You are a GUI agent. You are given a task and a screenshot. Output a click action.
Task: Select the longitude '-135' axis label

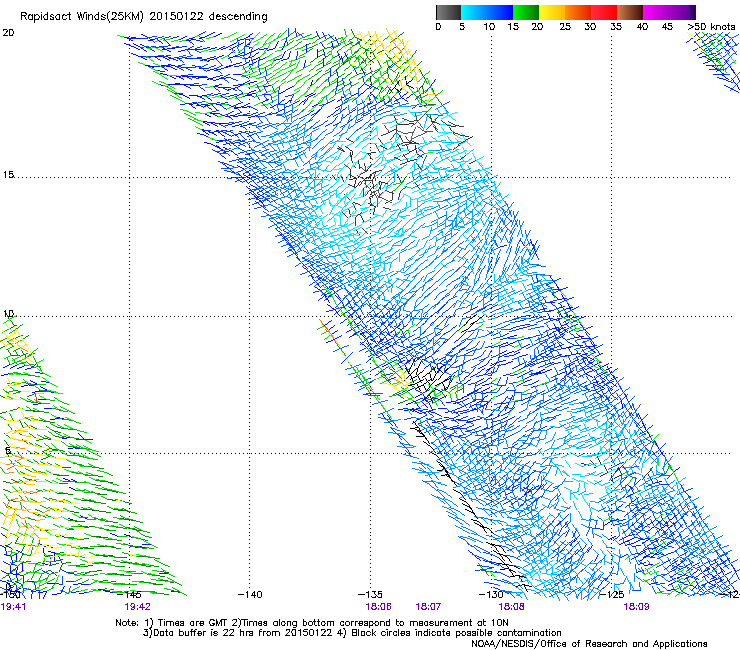coord(370,595)
